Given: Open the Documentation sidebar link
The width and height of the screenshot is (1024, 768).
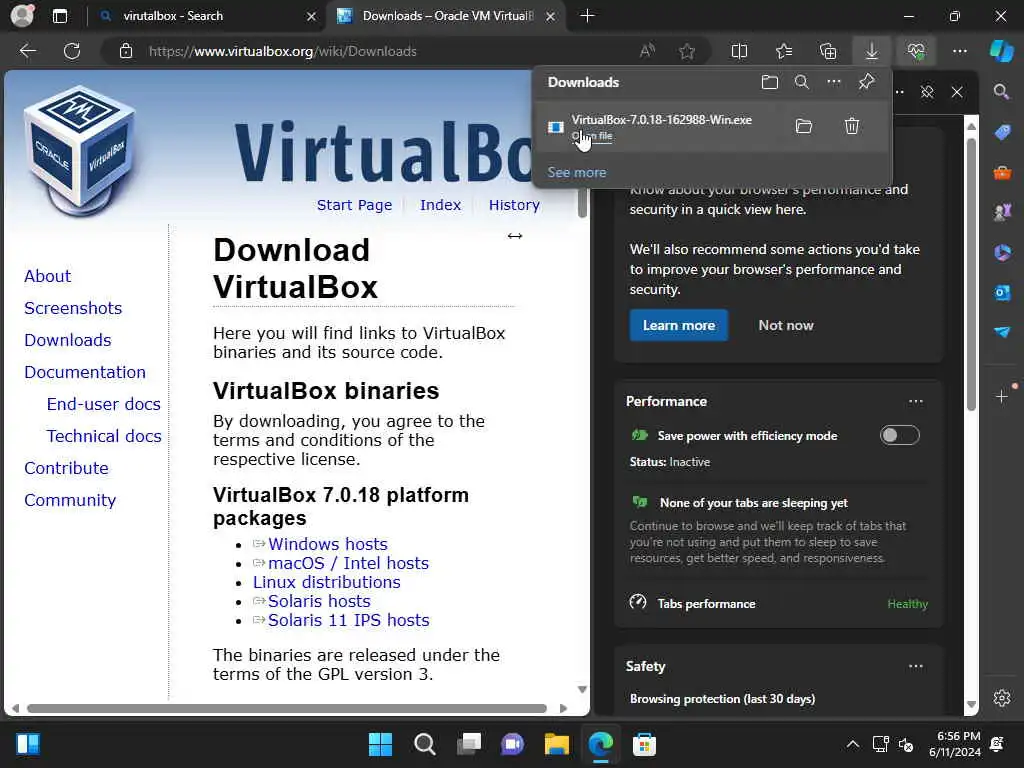Looking at the screenshot, I should click(x=85, y=372).
